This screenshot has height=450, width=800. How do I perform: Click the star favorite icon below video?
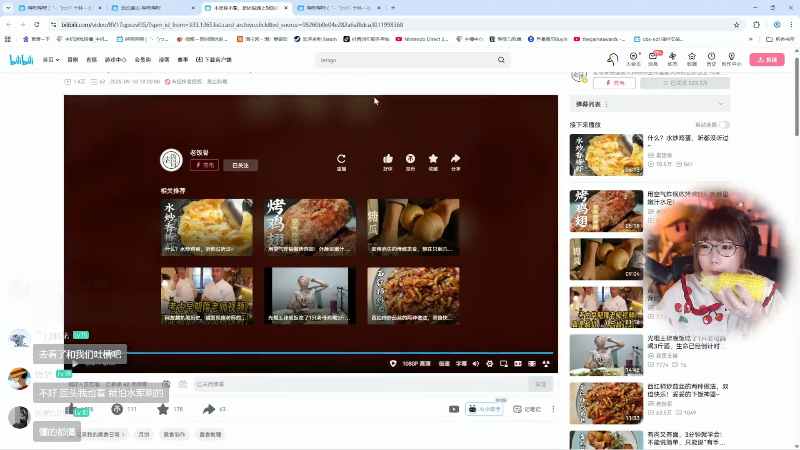(163, 409)
